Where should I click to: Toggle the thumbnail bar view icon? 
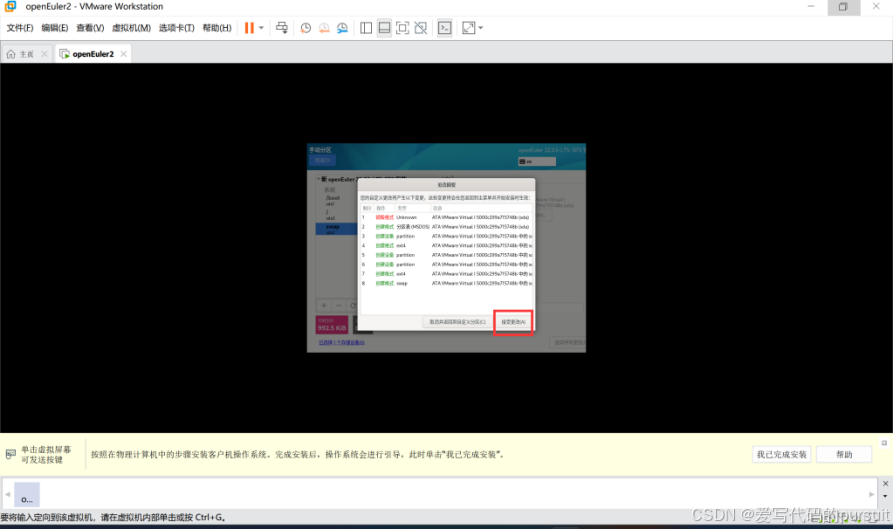pos(384,28)
